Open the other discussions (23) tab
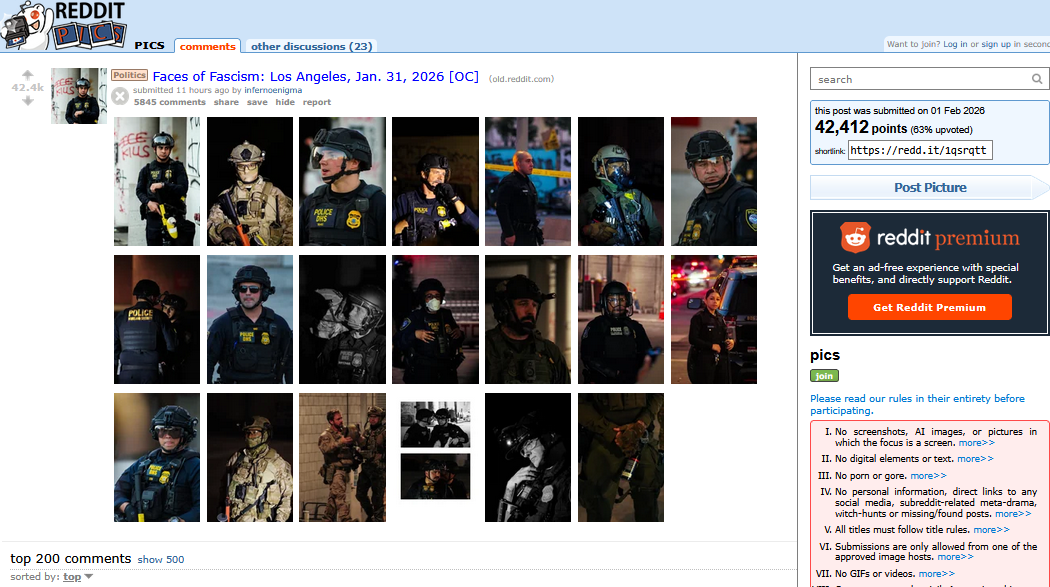The width and height of the screenshot is (1050, 587). tap(311, 46)
